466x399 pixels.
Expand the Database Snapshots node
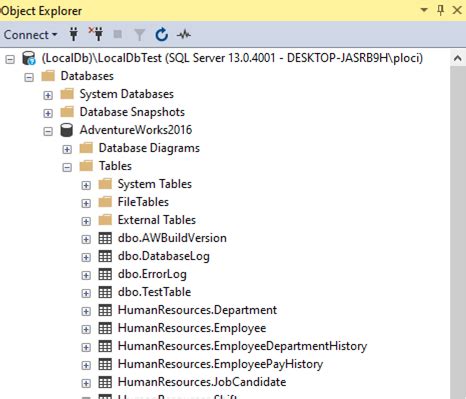(x=48, y=114)
